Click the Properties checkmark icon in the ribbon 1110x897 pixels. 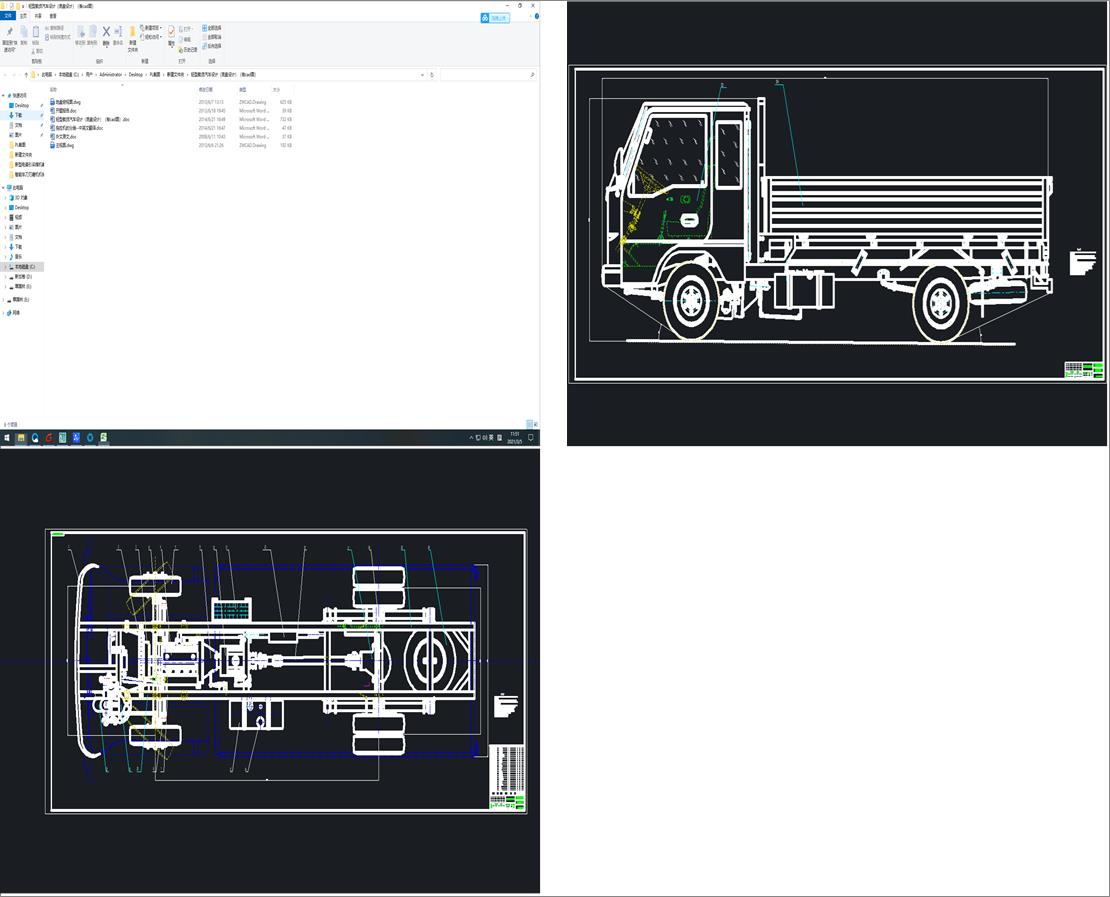(x=171, y=32)
